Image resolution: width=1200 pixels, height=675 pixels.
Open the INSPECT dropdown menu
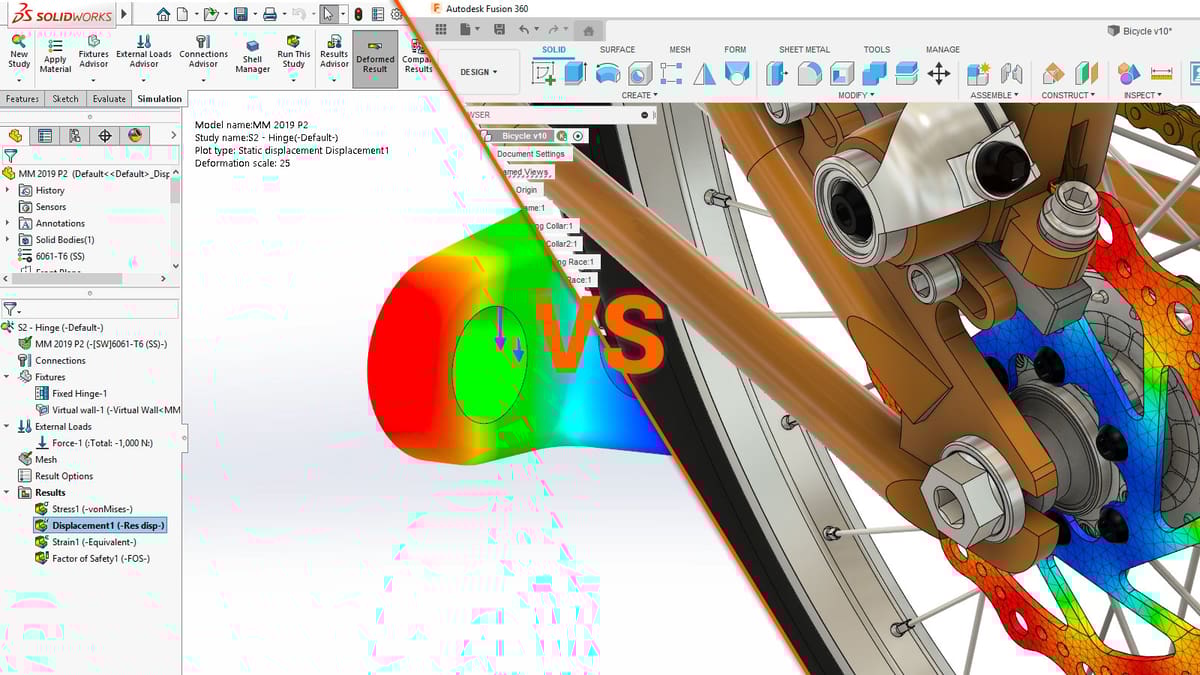pos(1142,95)
